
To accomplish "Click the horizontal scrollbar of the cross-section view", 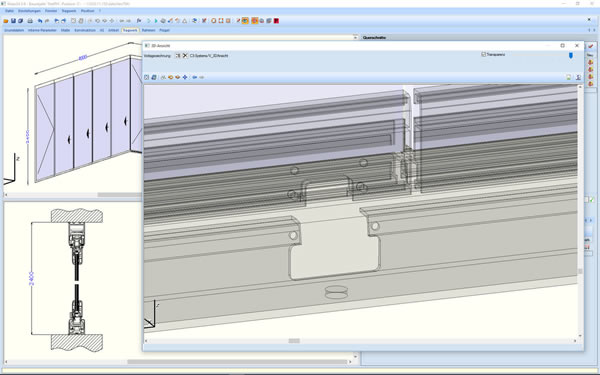I will tap(236, 362).
